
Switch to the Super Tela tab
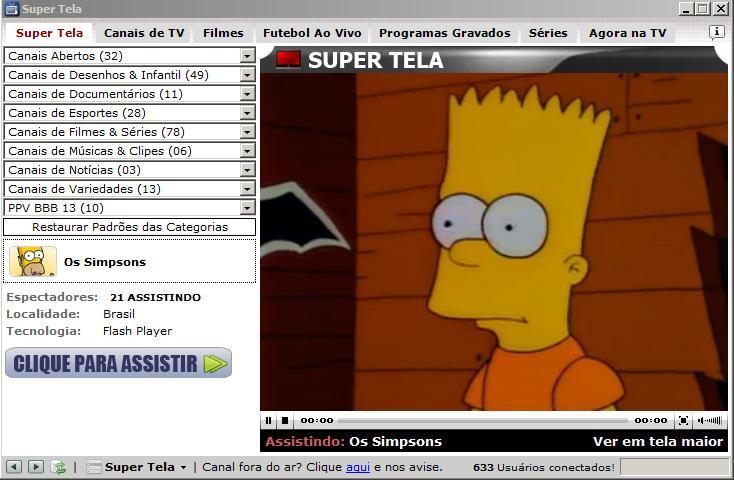49,33
